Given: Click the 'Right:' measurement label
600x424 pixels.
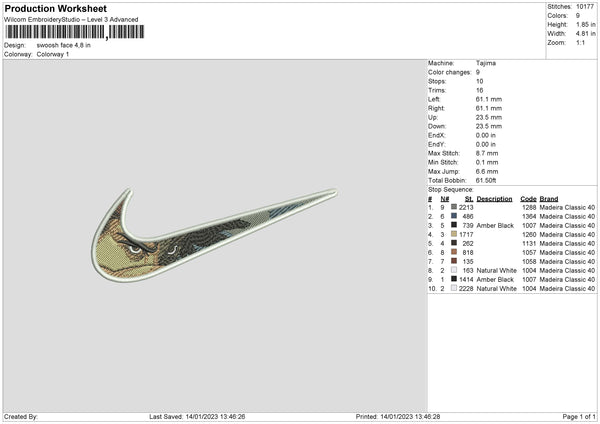Looking at the screenshot, I should pyautogui.click(x=436, y=108).
